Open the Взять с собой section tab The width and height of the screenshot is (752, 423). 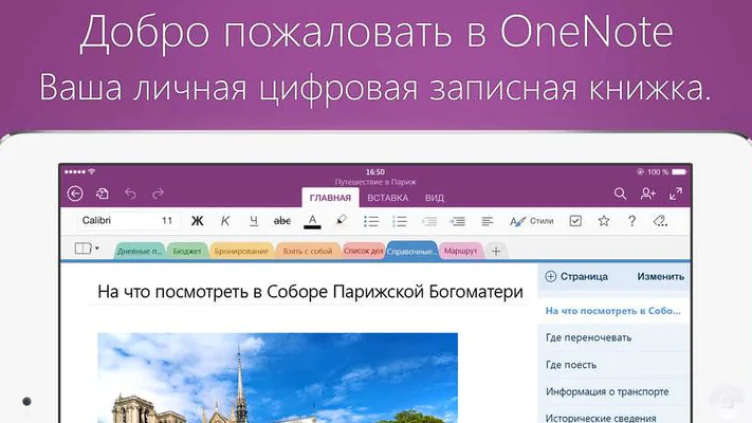tap(307, 251)
